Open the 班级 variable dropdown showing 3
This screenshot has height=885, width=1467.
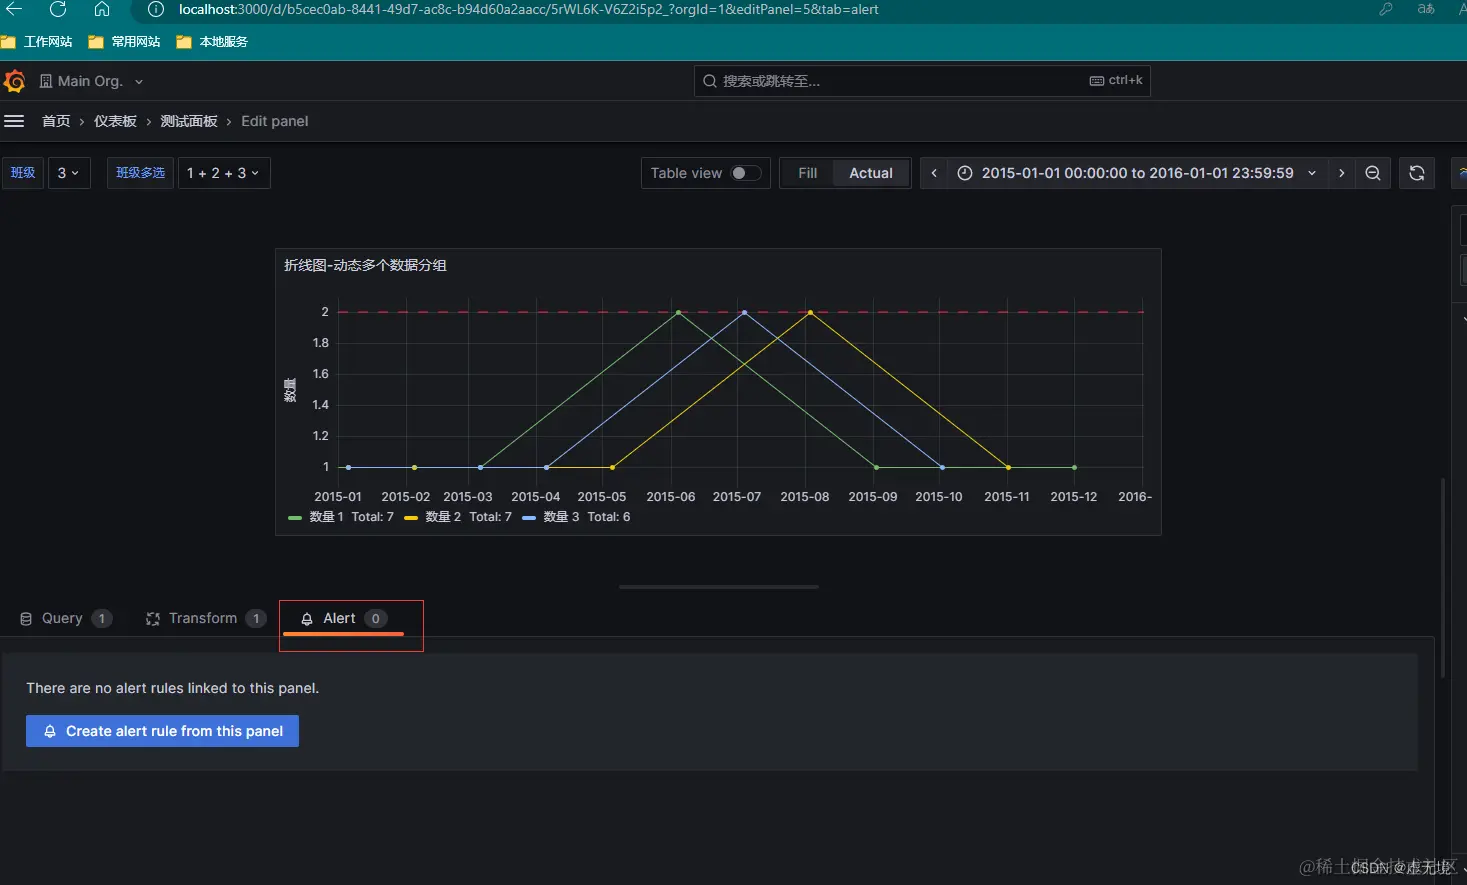coord(69,173)
